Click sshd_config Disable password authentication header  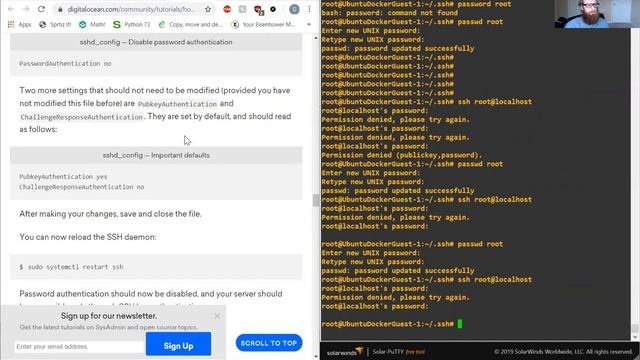point(156,42)
